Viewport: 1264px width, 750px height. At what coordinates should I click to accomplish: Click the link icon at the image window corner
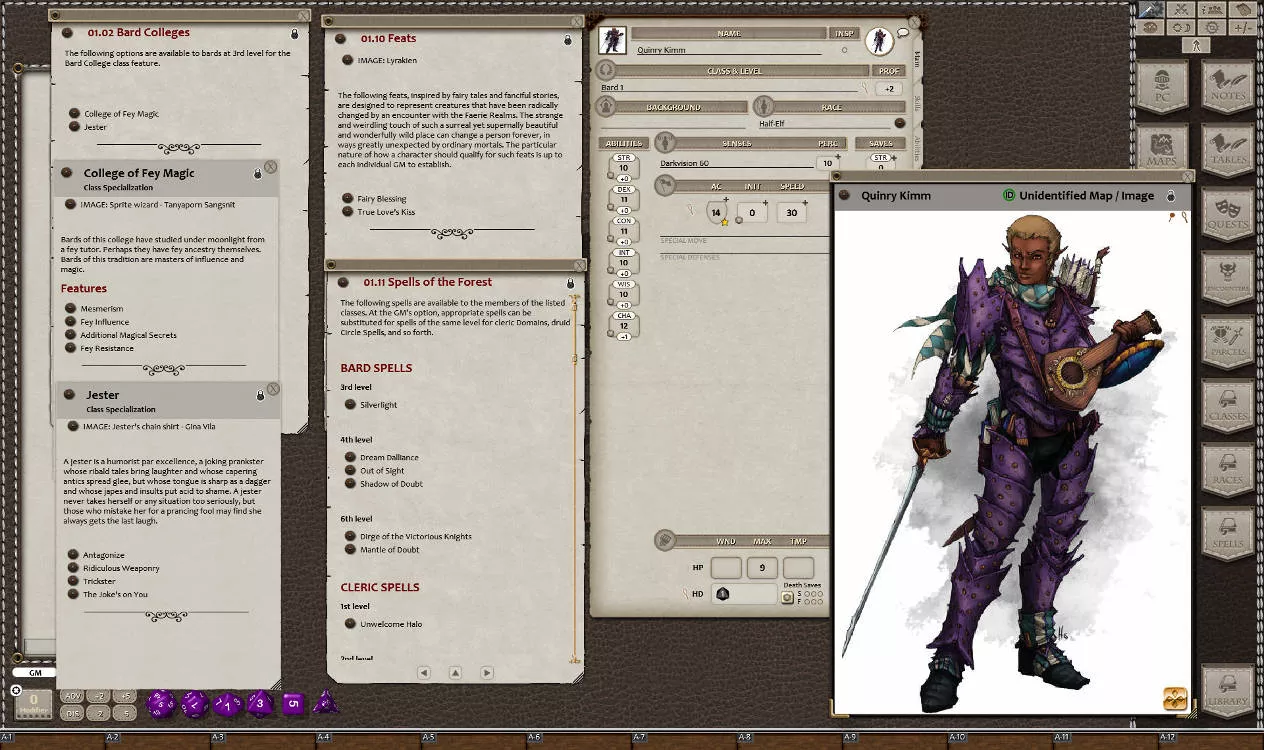(x=1175, y=698)
